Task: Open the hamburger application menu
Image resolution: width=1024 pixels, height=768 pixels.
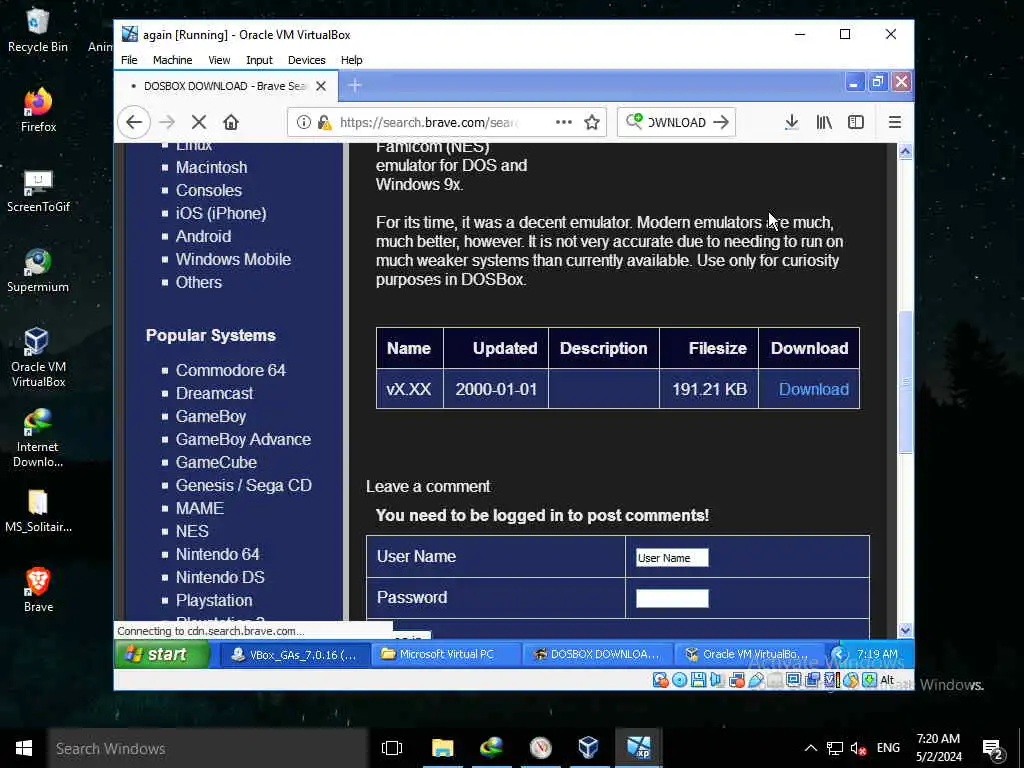Action: pyautogui.click(x=895, y=122)
